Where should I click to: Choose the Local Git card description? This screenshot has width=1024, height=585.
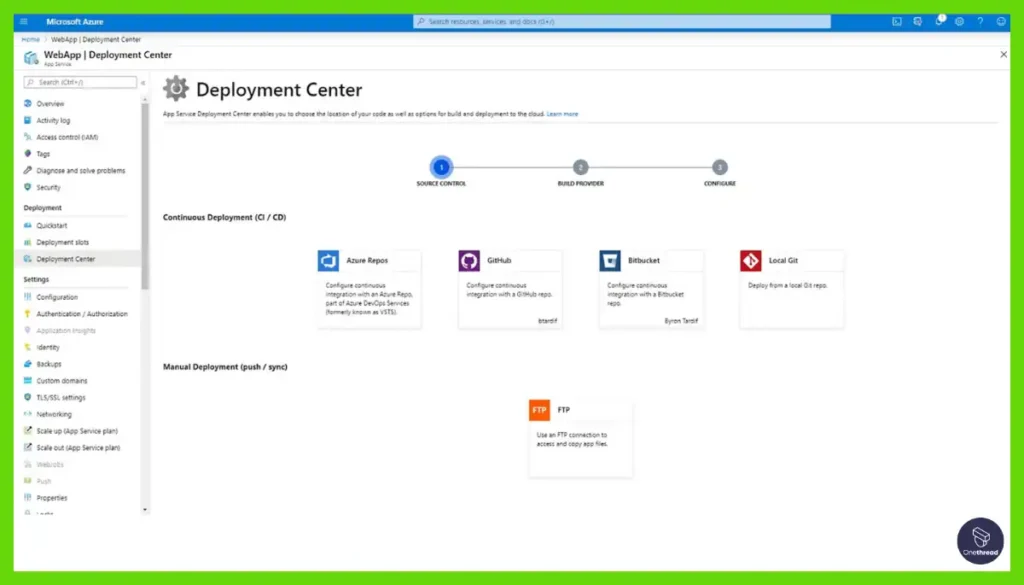[x=788, y=285]
